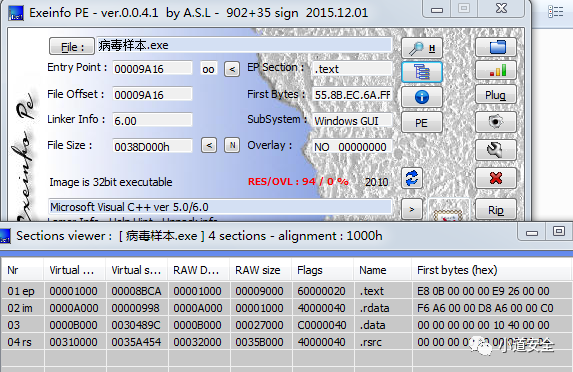
Task: Click virtual offset value 00310000
Action: [x=74, y=342]
